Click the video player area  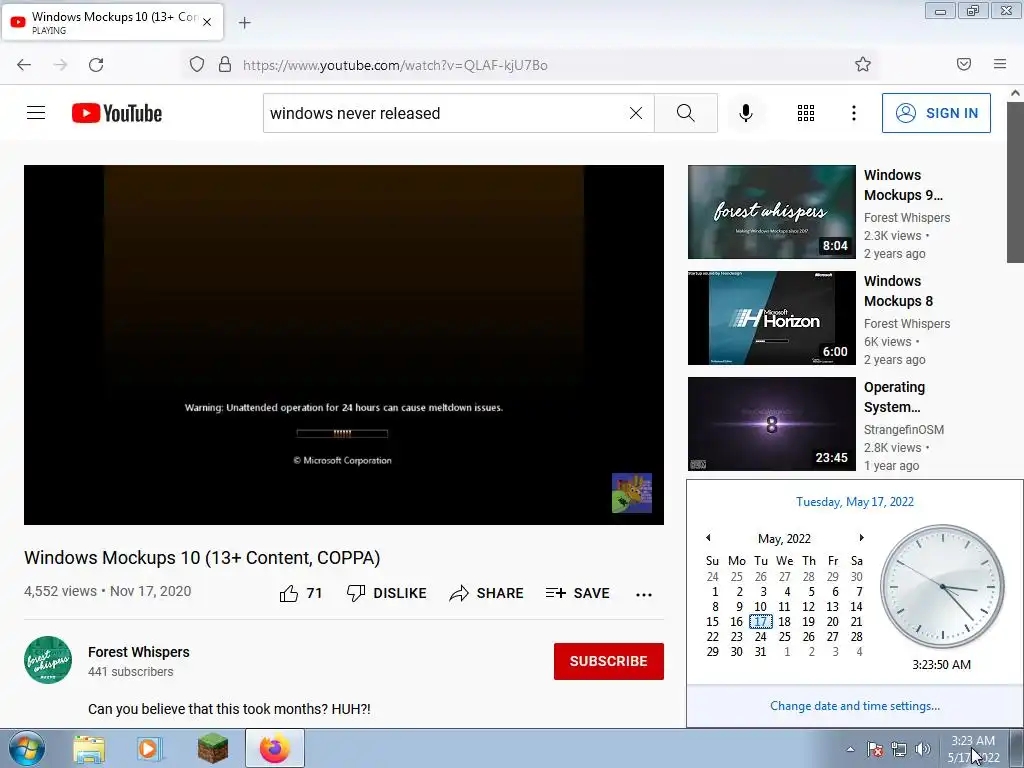(344, 344)
